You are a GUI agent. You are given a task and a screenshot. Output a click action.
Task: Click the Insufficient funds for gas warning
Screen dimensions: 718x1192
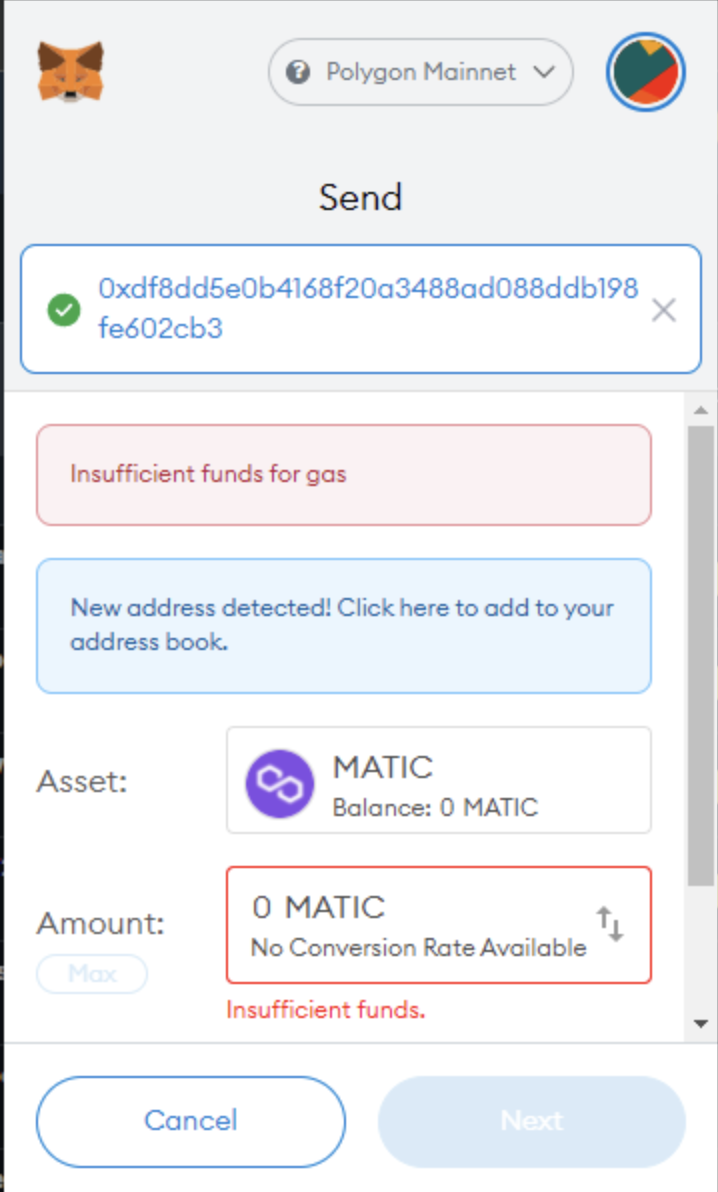point(343,474)
